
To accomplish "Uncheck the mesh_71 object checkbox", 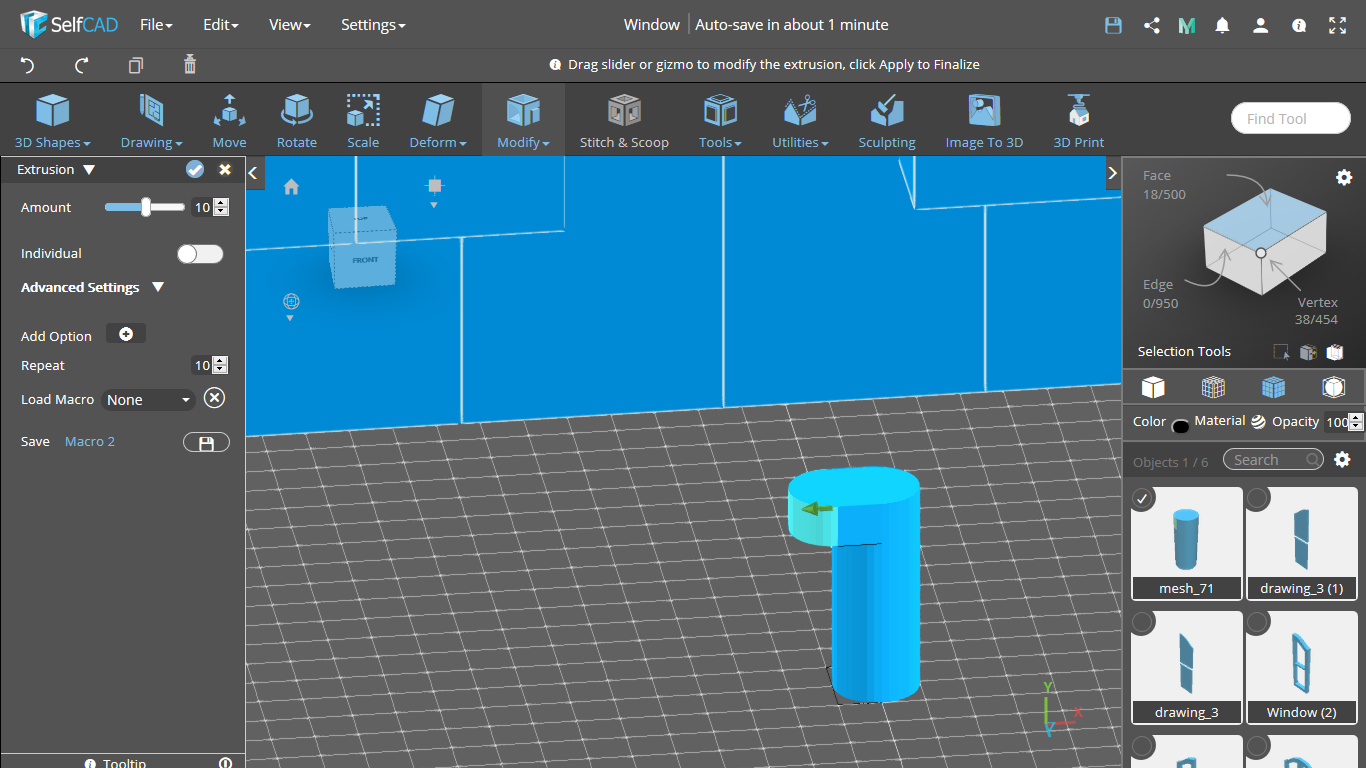I will point(1141,497).
